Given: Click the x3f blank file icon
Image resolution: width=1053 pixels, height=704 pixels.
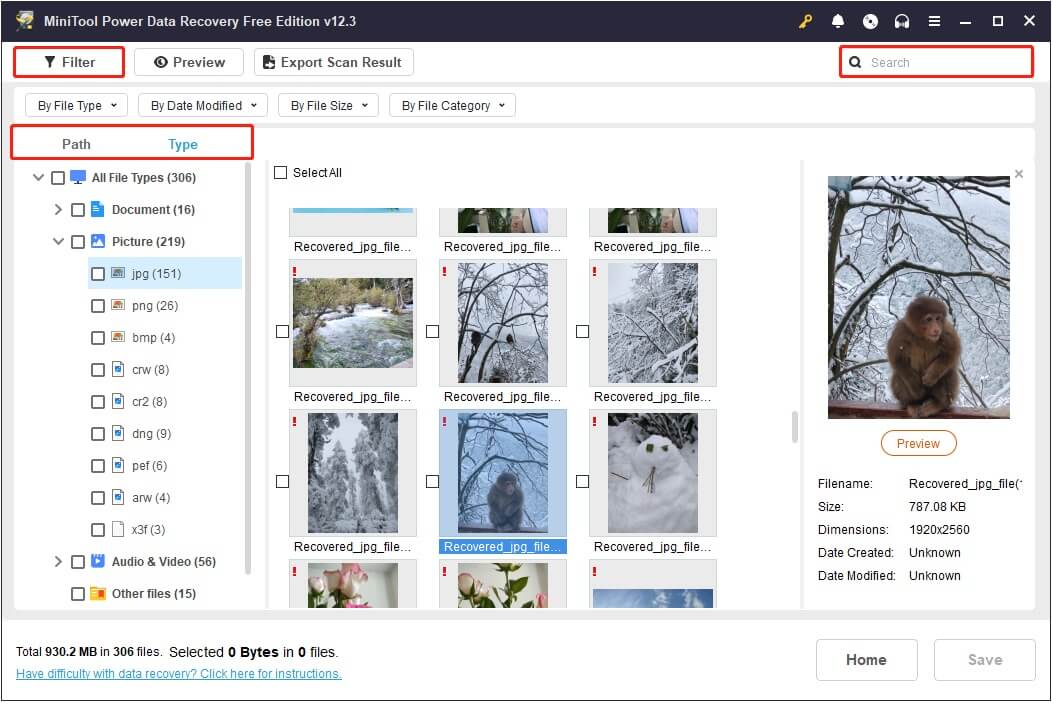Looking at the screenshot, I should (x=118, y=529).
